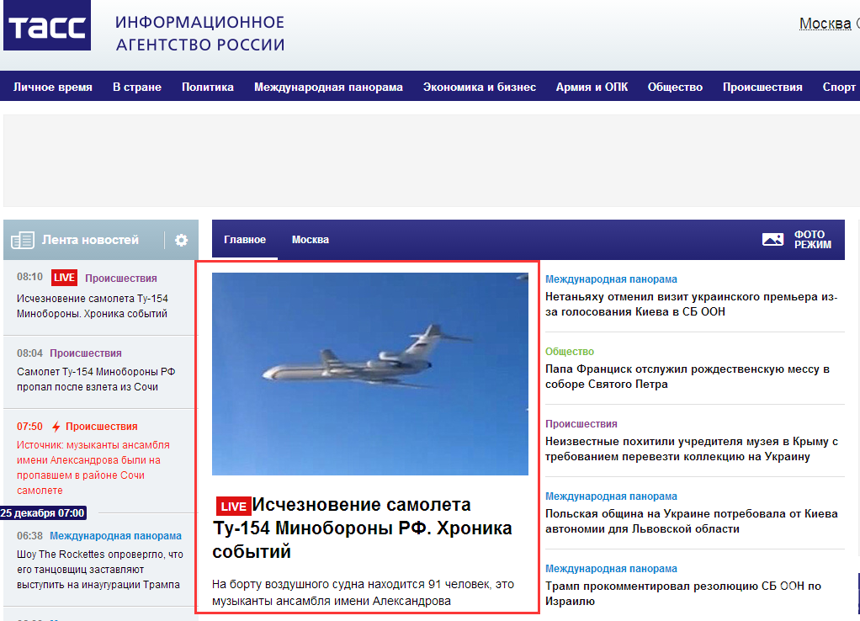Image resolution: width=860 pixels, height=621 pixels.
Task: Open Политика menu section
Action: (208, 87)
